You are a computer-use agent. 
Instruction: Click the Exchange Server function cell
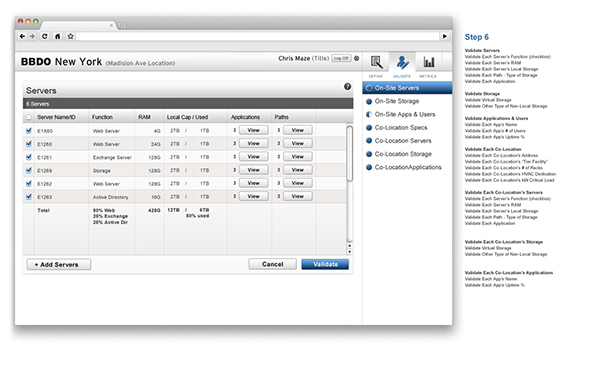click(x=112, y=157)
